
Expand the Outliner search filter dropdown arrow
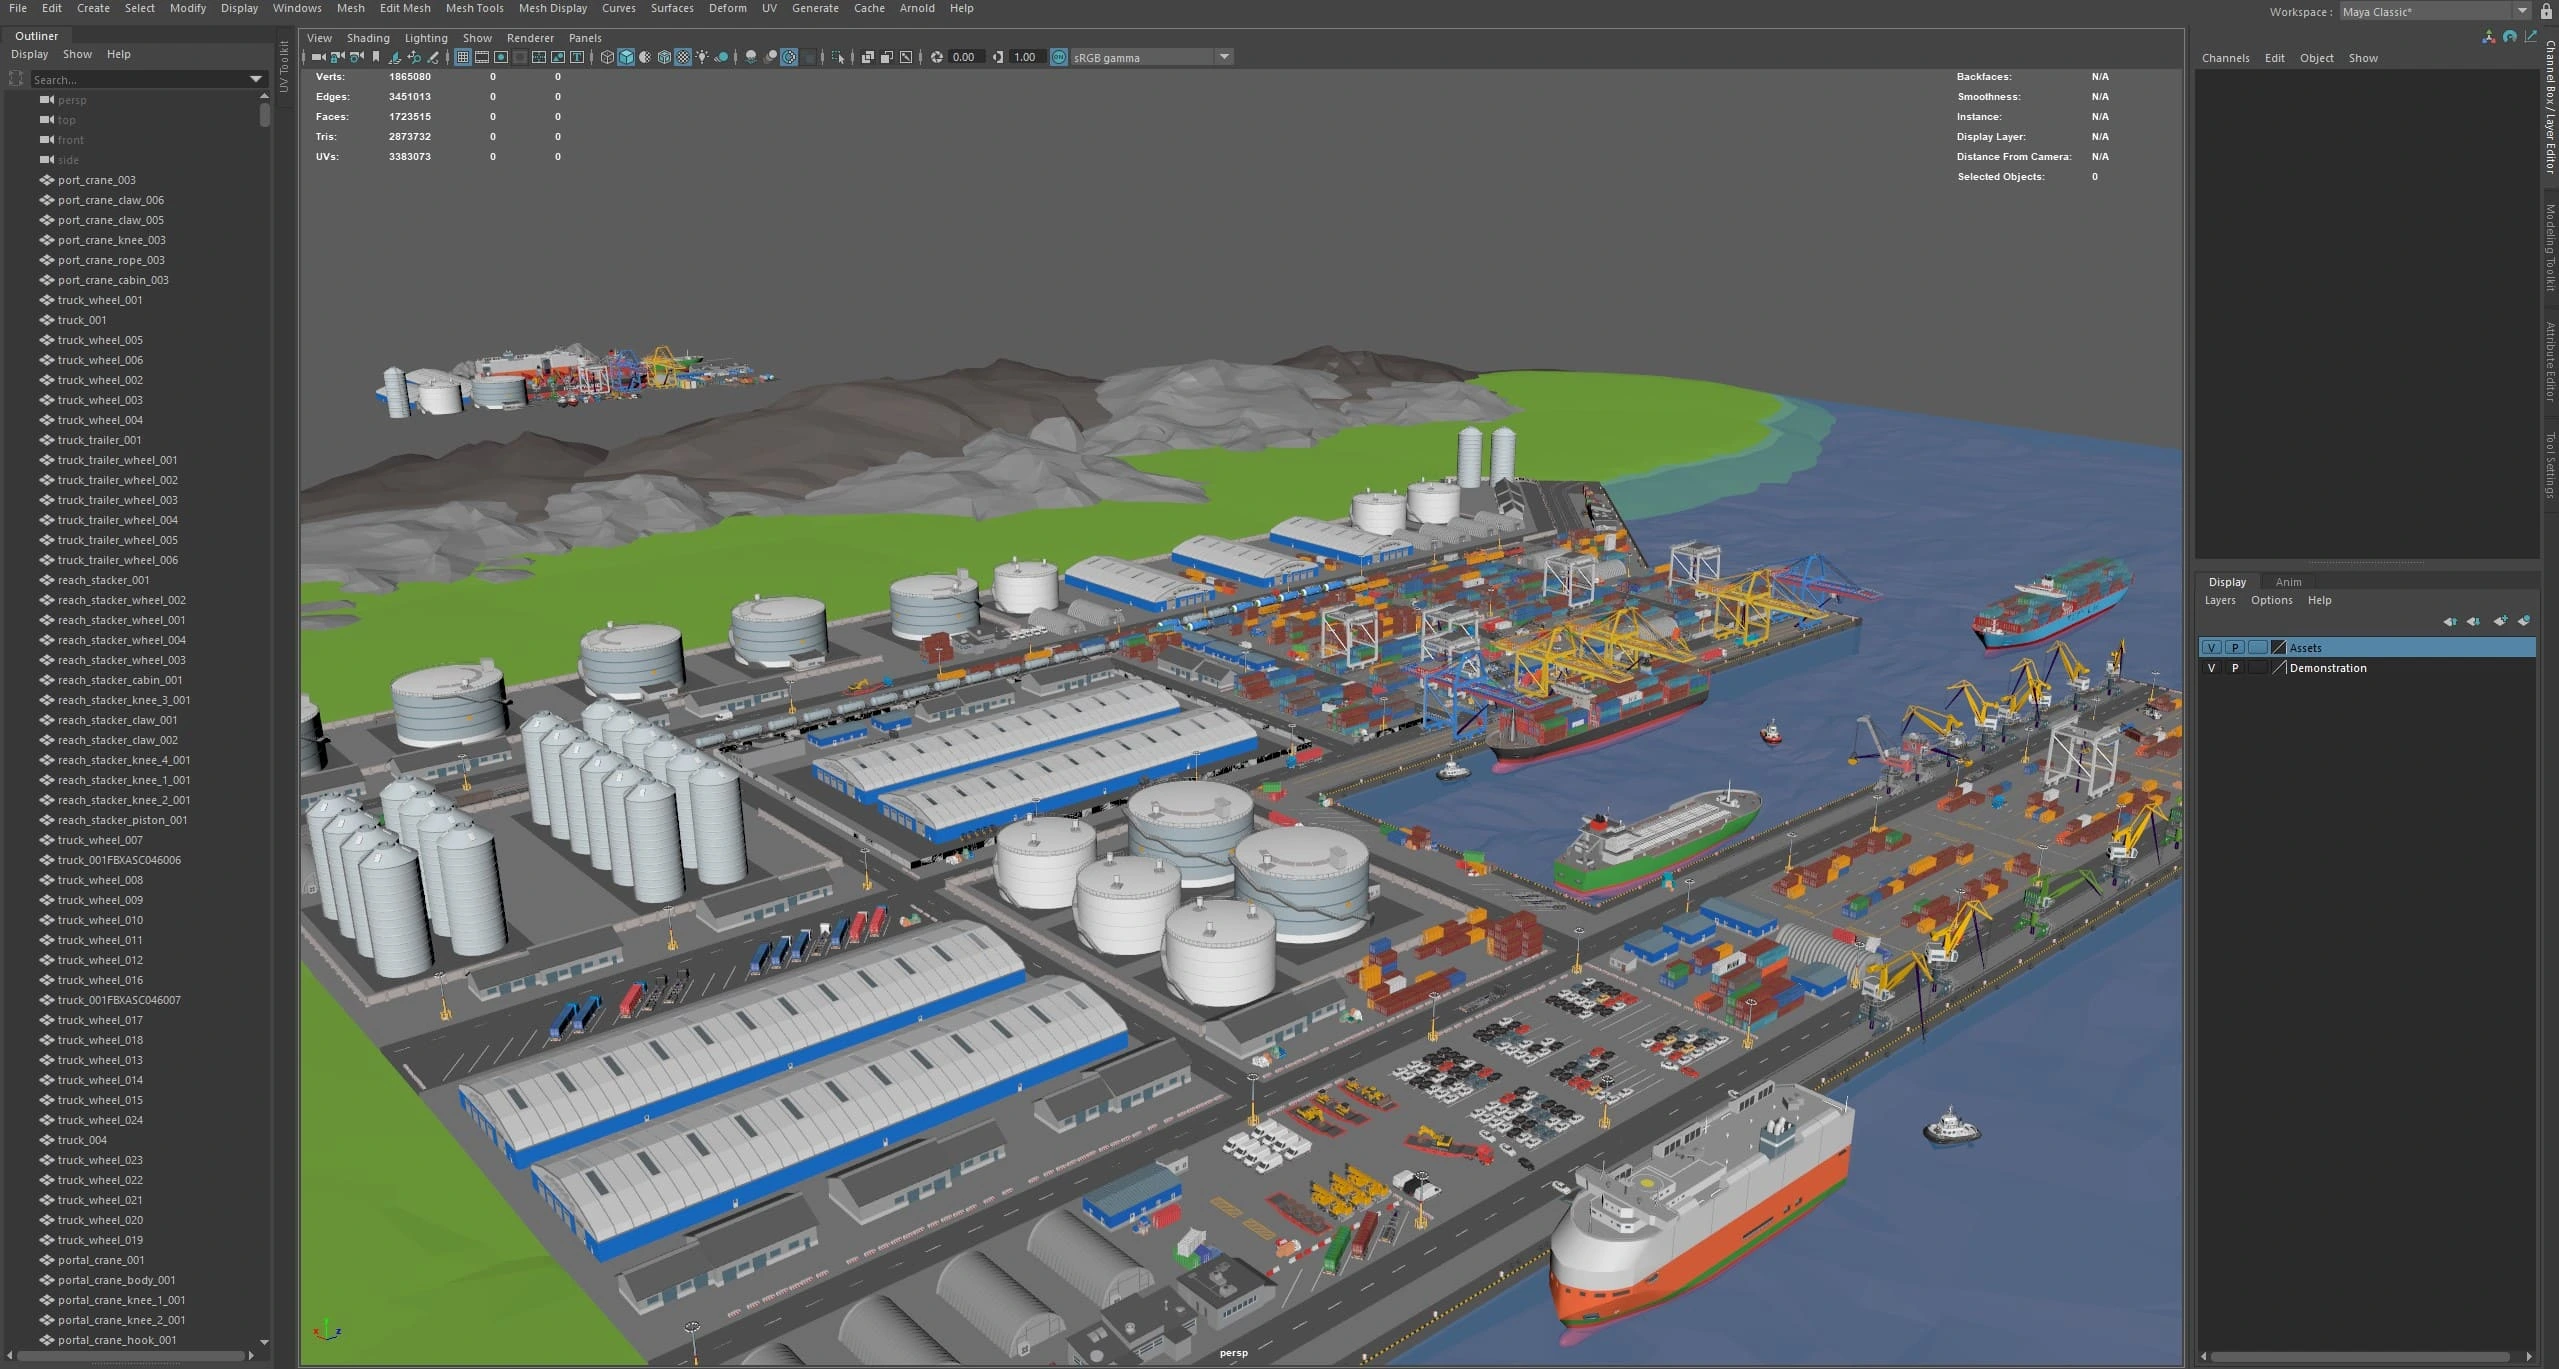pos(256,79)
